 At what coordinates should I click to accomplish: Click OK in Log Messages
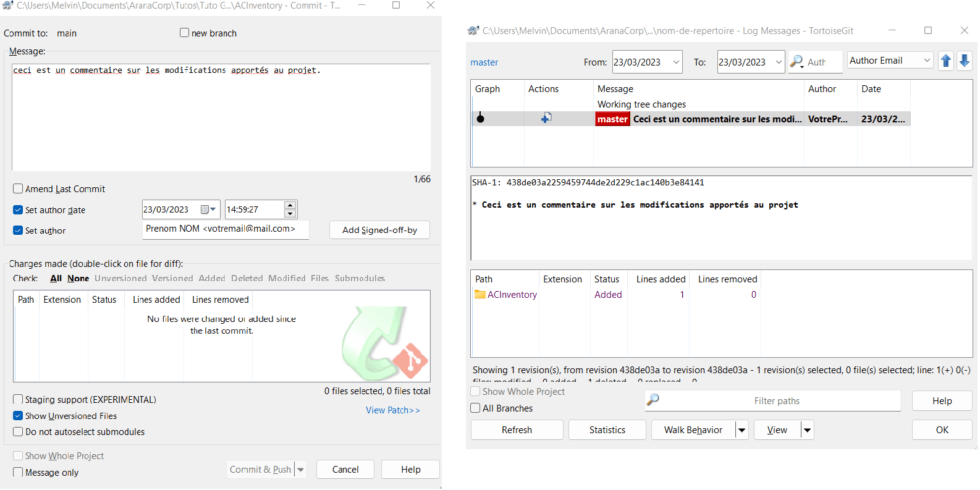[x=942, y=430]
